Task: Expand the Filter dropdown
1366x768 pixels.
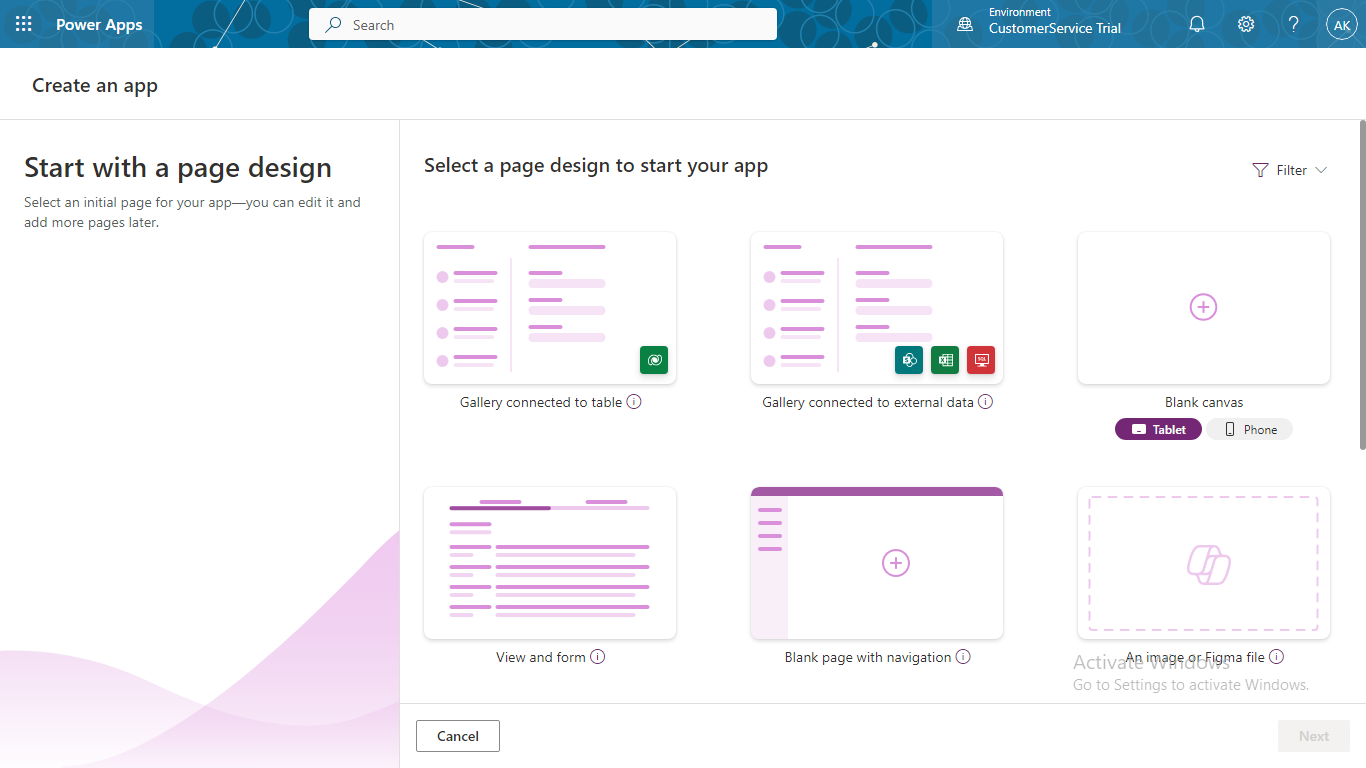Action: tap(1290, 170)
